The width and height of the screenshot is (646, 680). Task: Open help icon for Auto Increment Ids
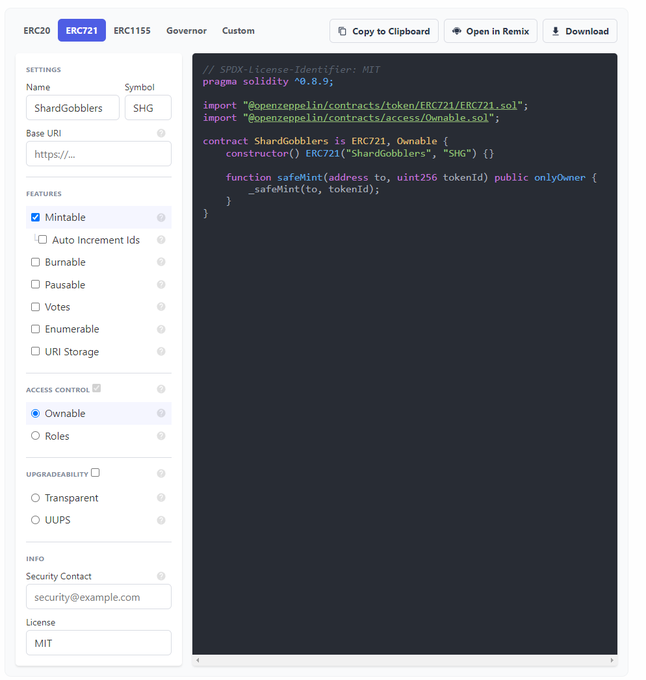[x=161, y=240]
